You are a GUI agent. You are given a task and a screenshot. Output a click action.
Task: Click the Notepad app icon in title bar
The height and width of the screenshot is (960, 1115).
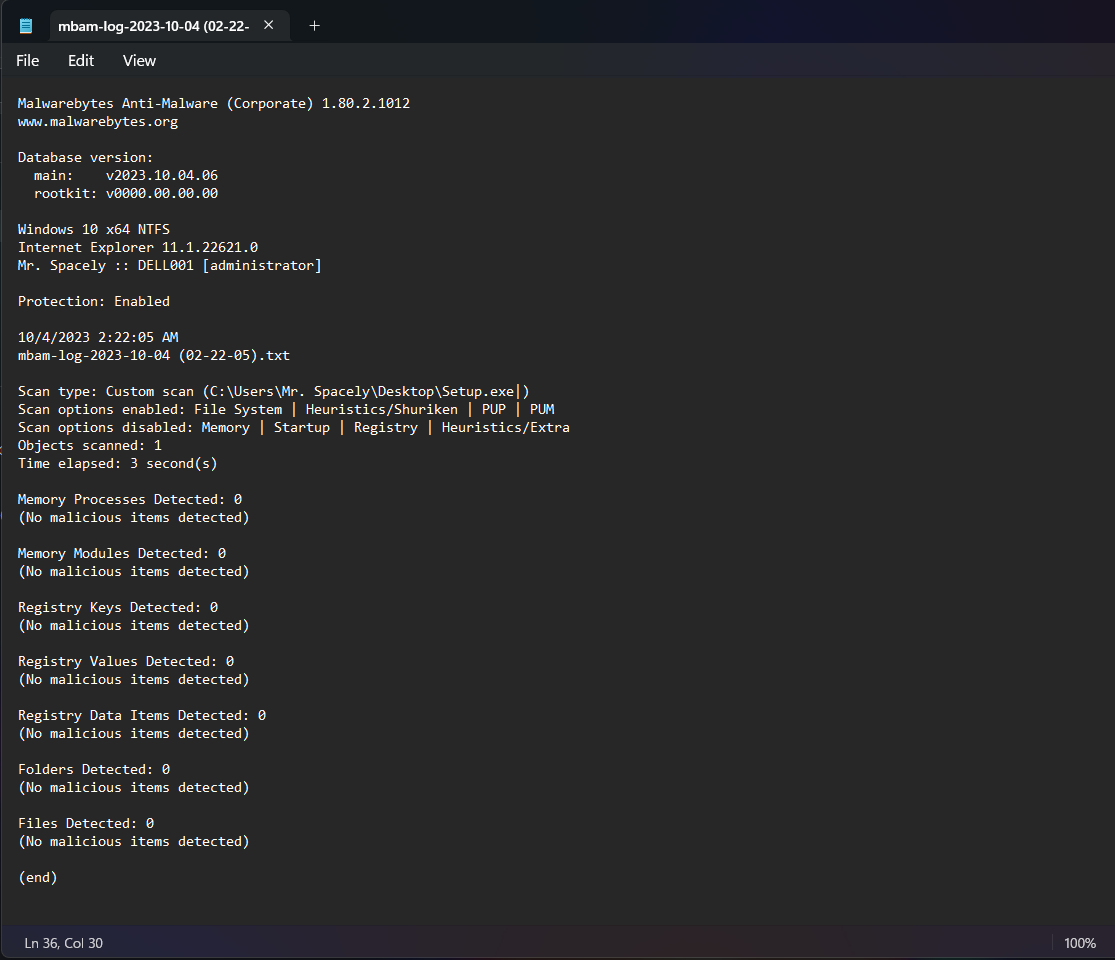26,26
